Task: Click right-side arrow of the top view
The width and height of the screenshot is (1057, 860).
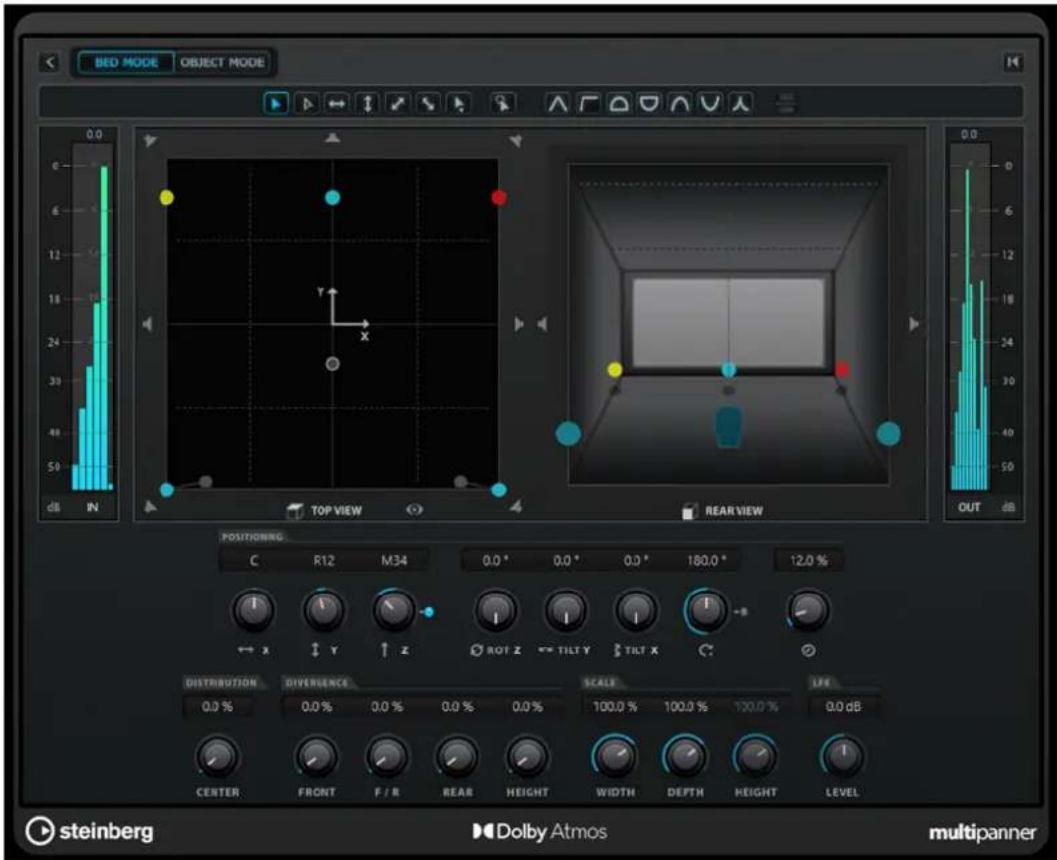Action: [x=519, y=324]
